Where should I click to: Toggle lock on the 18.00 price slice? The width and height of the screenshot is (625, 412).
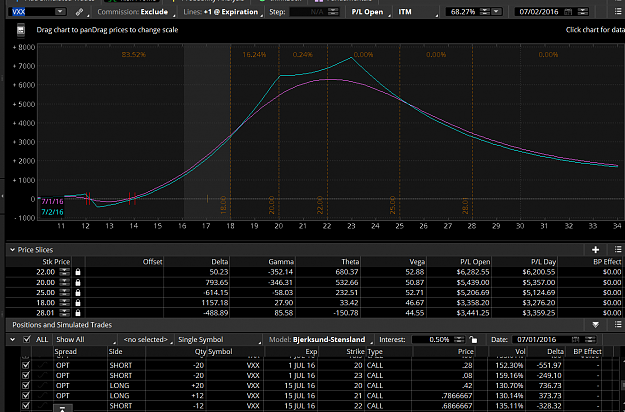tap(78, 303)
